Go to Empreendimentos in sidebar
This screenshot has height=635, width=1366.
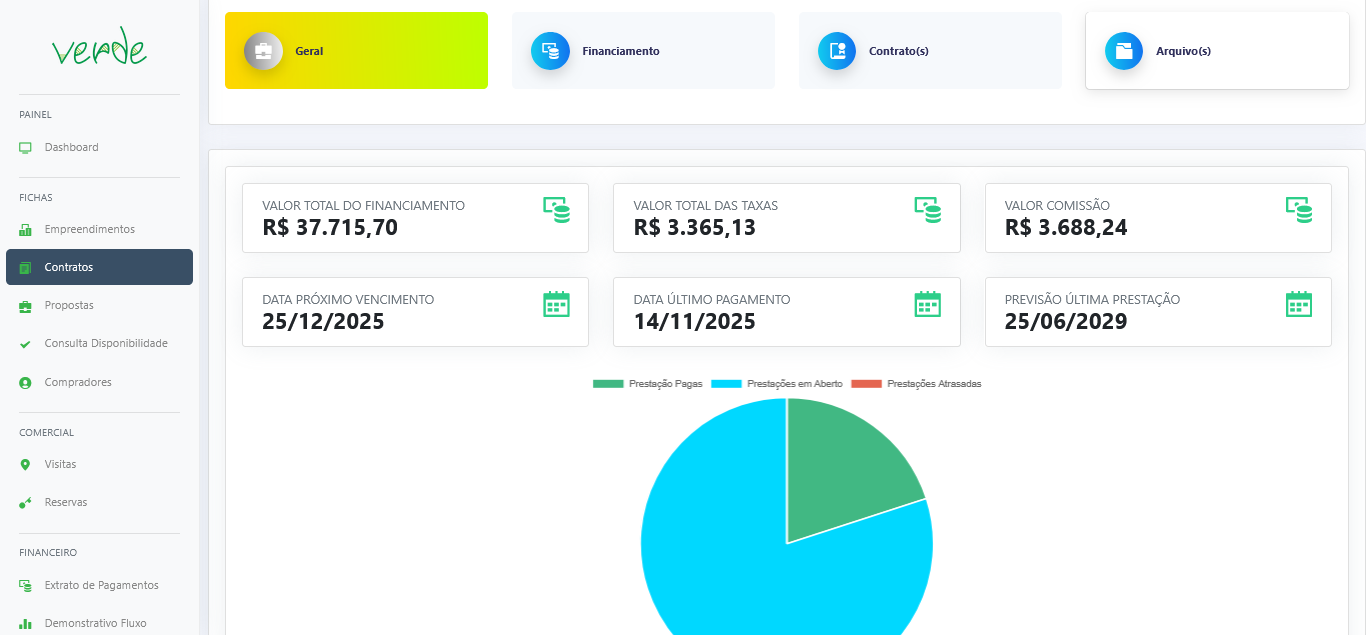(89, 229)
